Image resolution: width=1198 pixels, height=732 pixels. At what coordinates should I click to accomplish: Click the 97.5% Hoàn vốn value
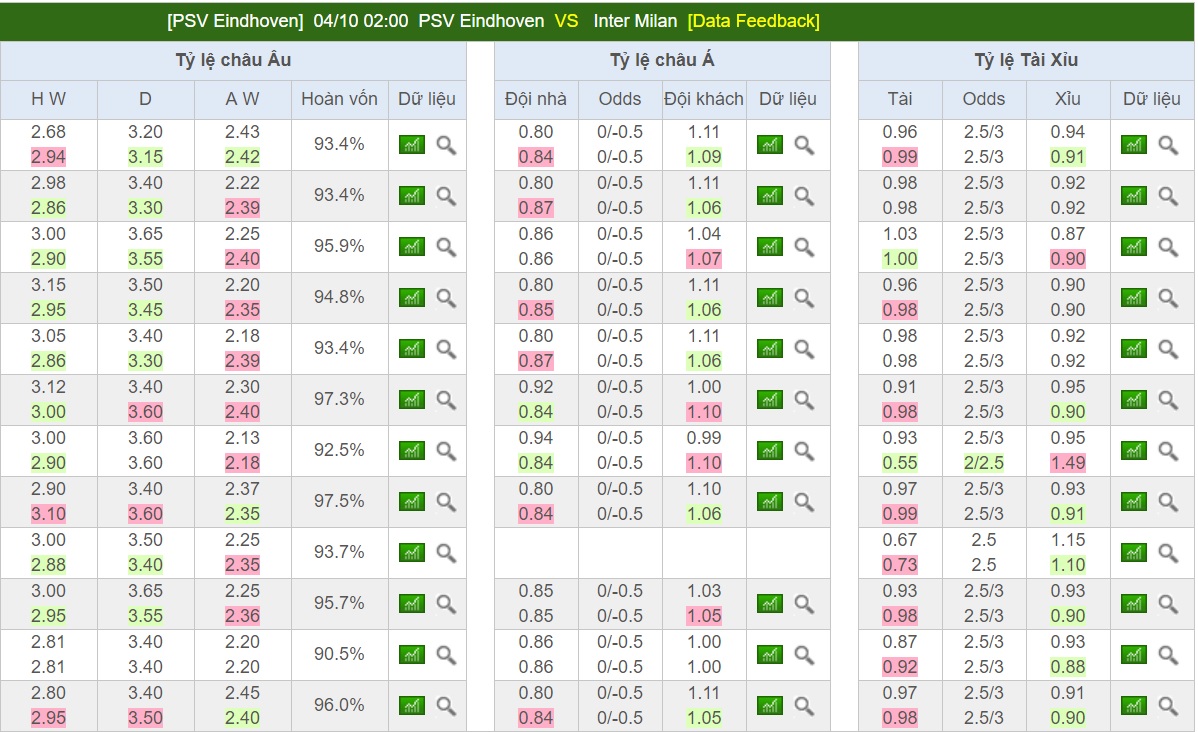(339, 501)
